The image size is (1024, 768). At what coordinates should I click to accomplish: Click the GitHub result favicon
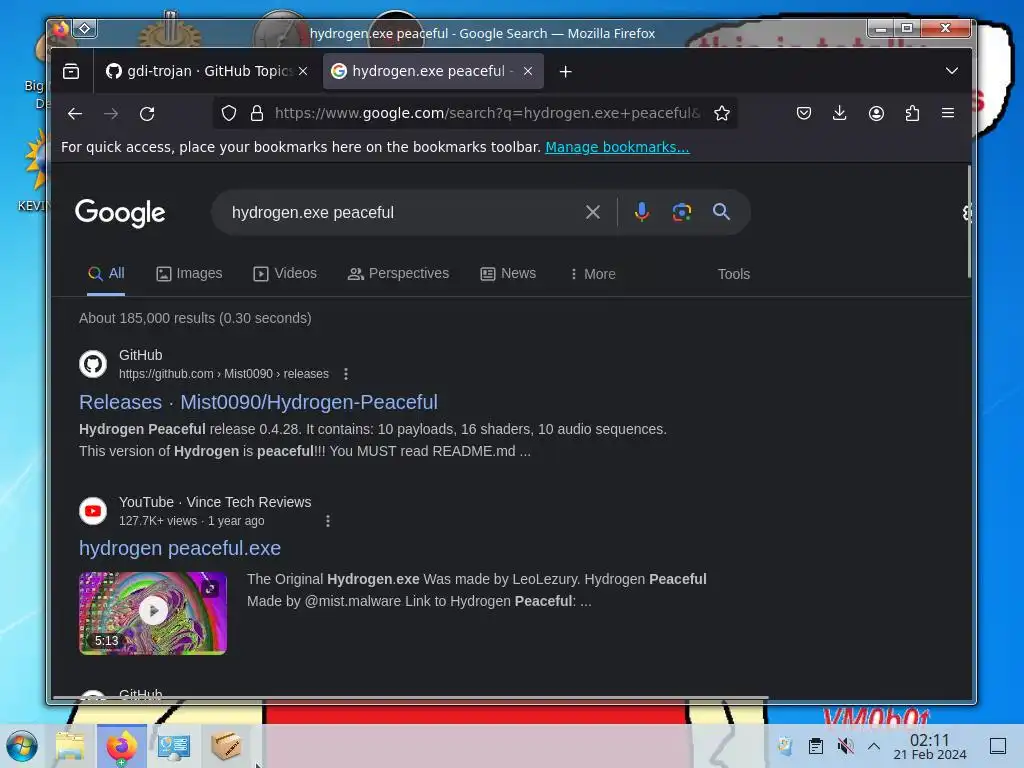93,364
